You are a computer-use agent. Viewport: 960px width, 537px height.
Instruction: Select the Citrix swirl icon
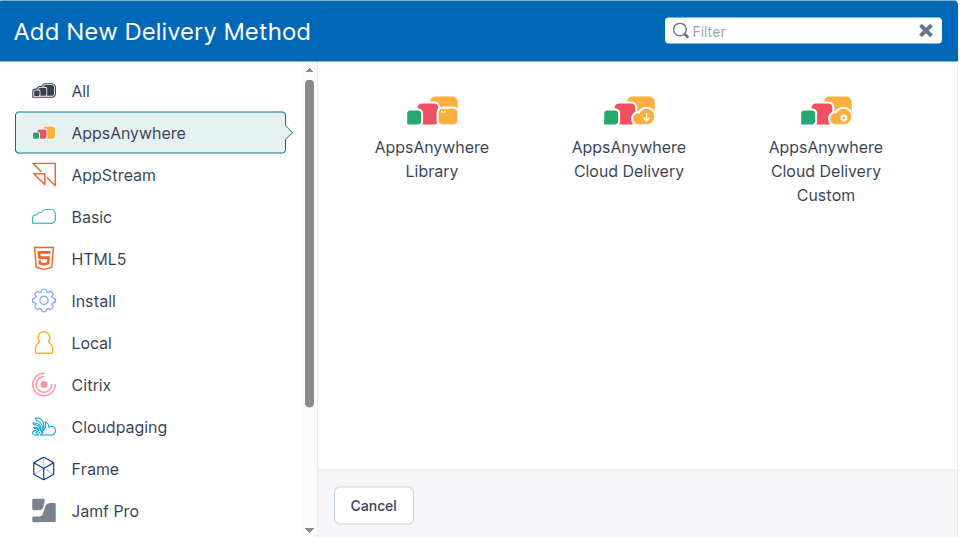[43, 385]
